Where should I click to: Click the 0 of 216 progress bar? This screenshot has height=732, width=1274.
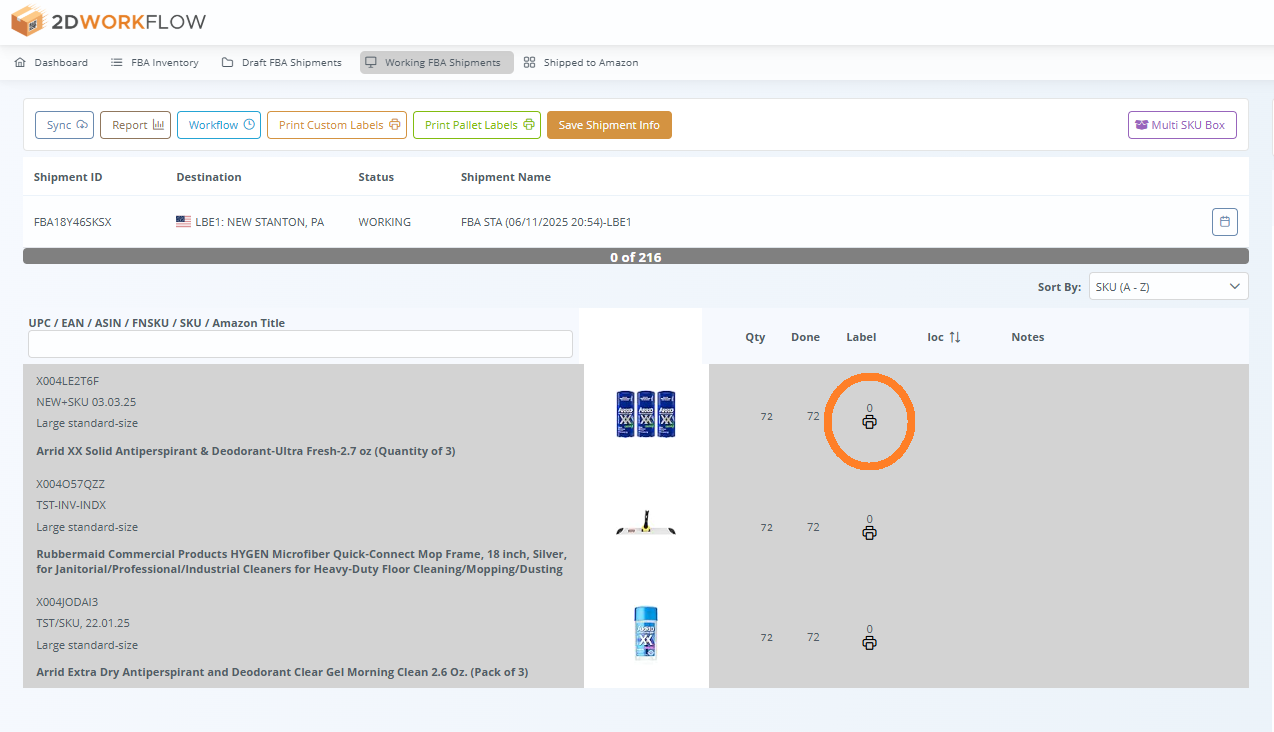pos(636,257)
